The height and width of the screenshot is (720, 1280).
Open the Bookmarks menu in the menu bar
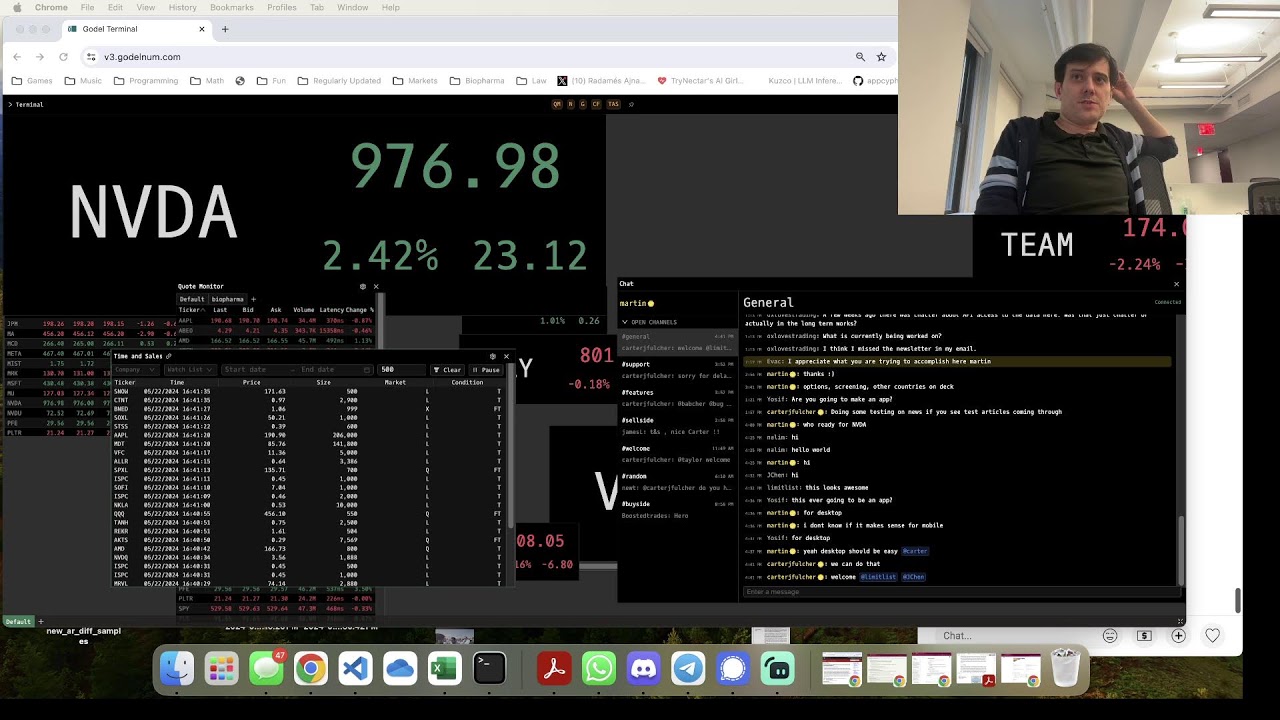(x=231, y=7)
